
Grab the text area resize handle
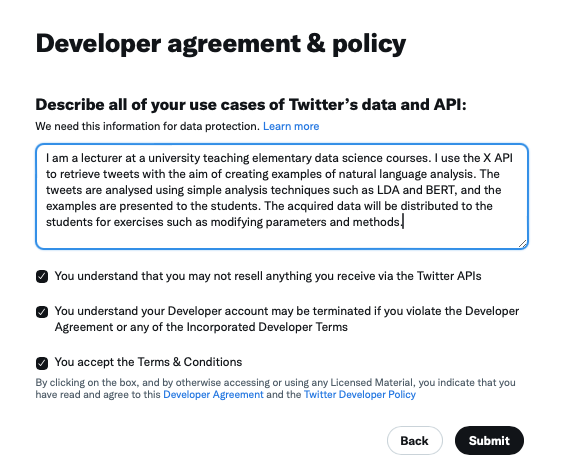[x=523, y=244]
